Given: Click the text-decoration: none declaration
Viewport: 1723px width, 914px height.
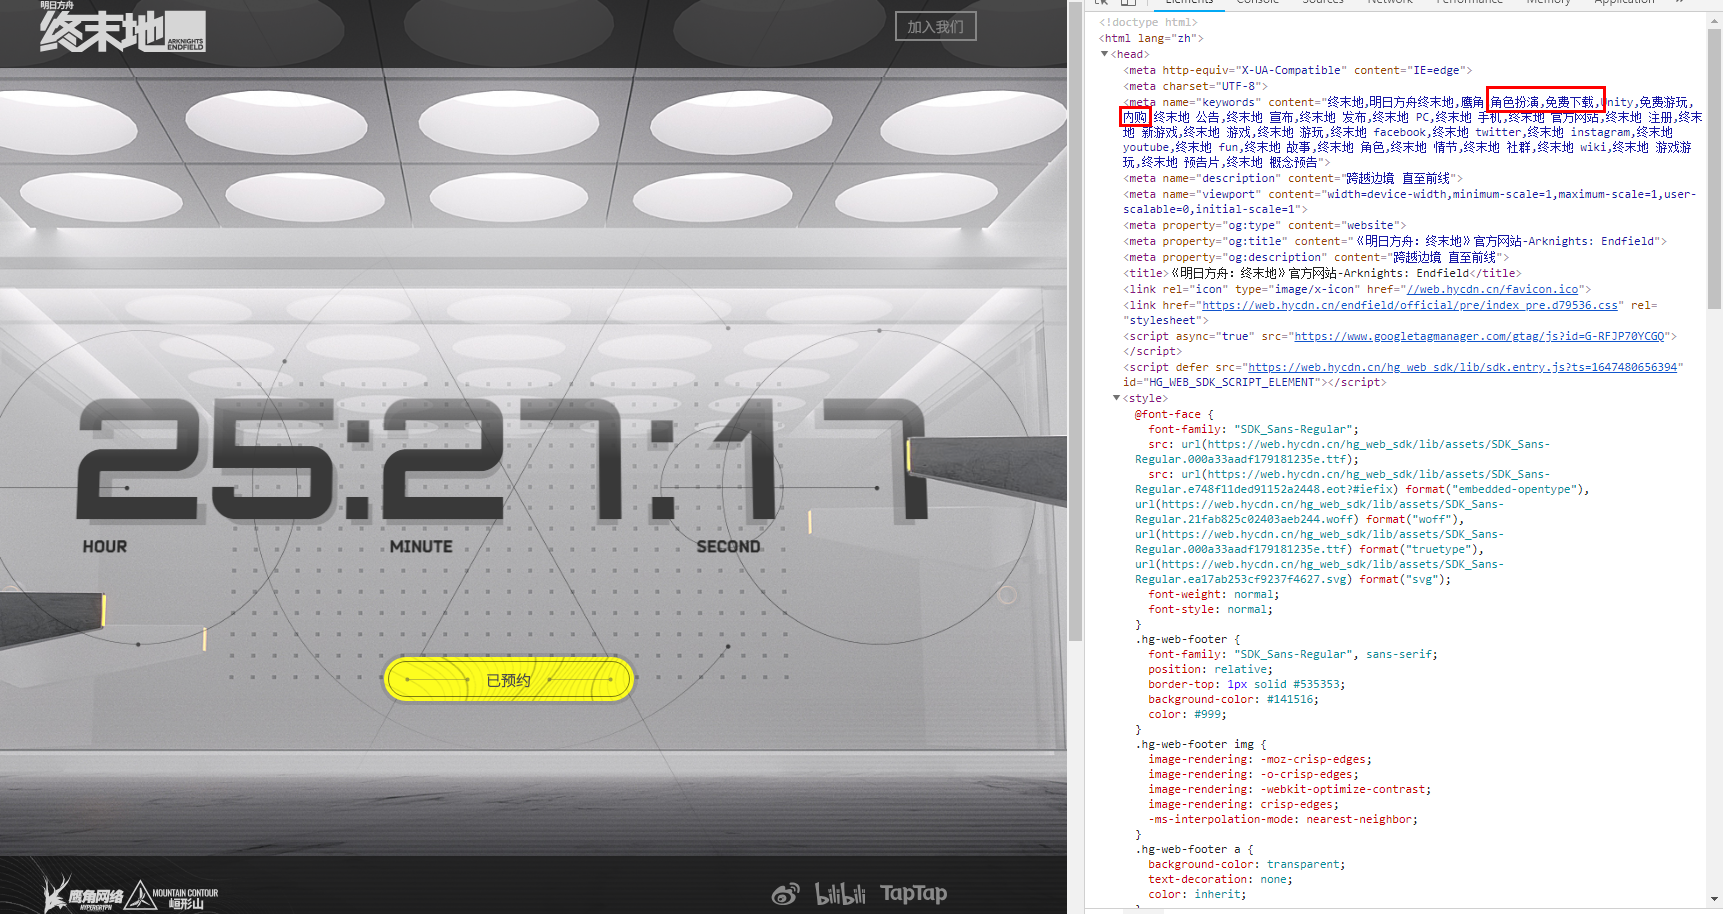Looking at the screenshot, I should pos(1220,879).
